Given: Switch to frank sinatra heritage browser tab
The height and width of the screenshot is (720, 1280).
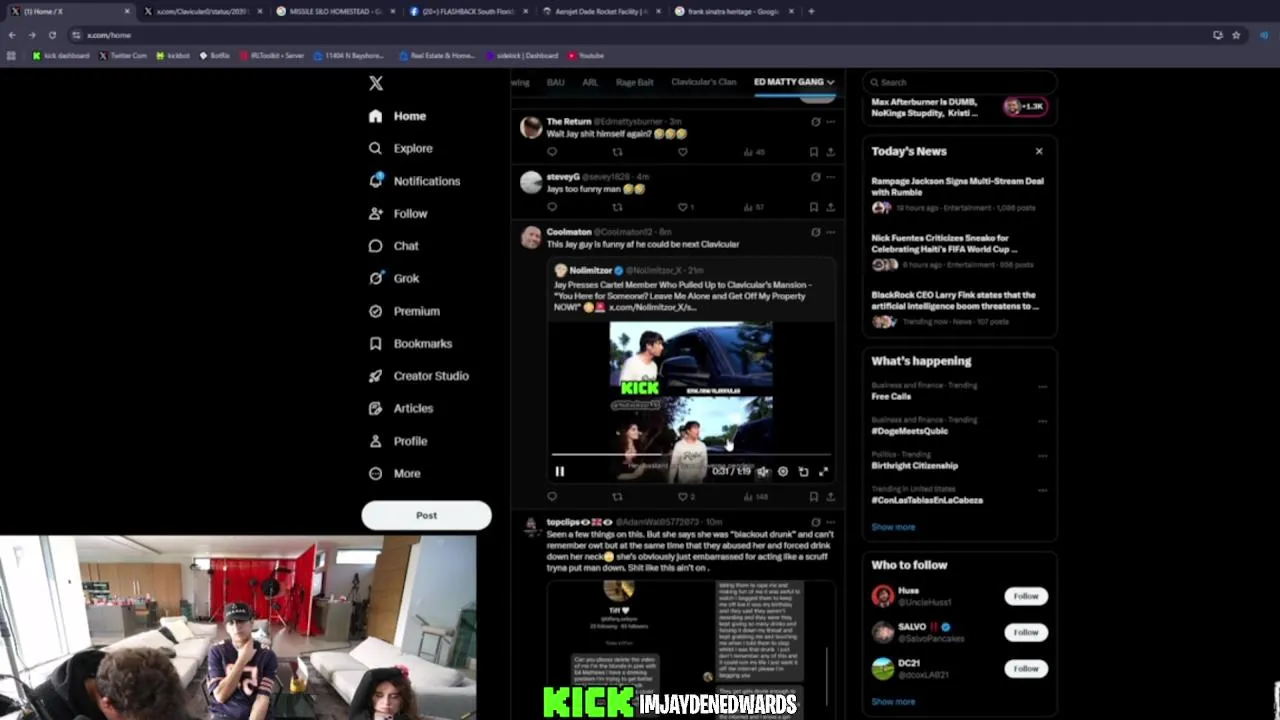Looking at the screenshot, I should tap(733, 11).
